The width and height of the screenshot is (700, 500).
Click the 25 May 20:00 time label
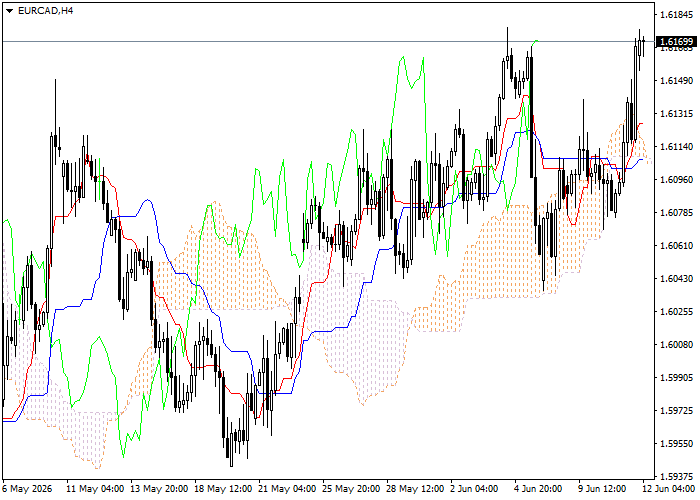(x=352, y=489)
